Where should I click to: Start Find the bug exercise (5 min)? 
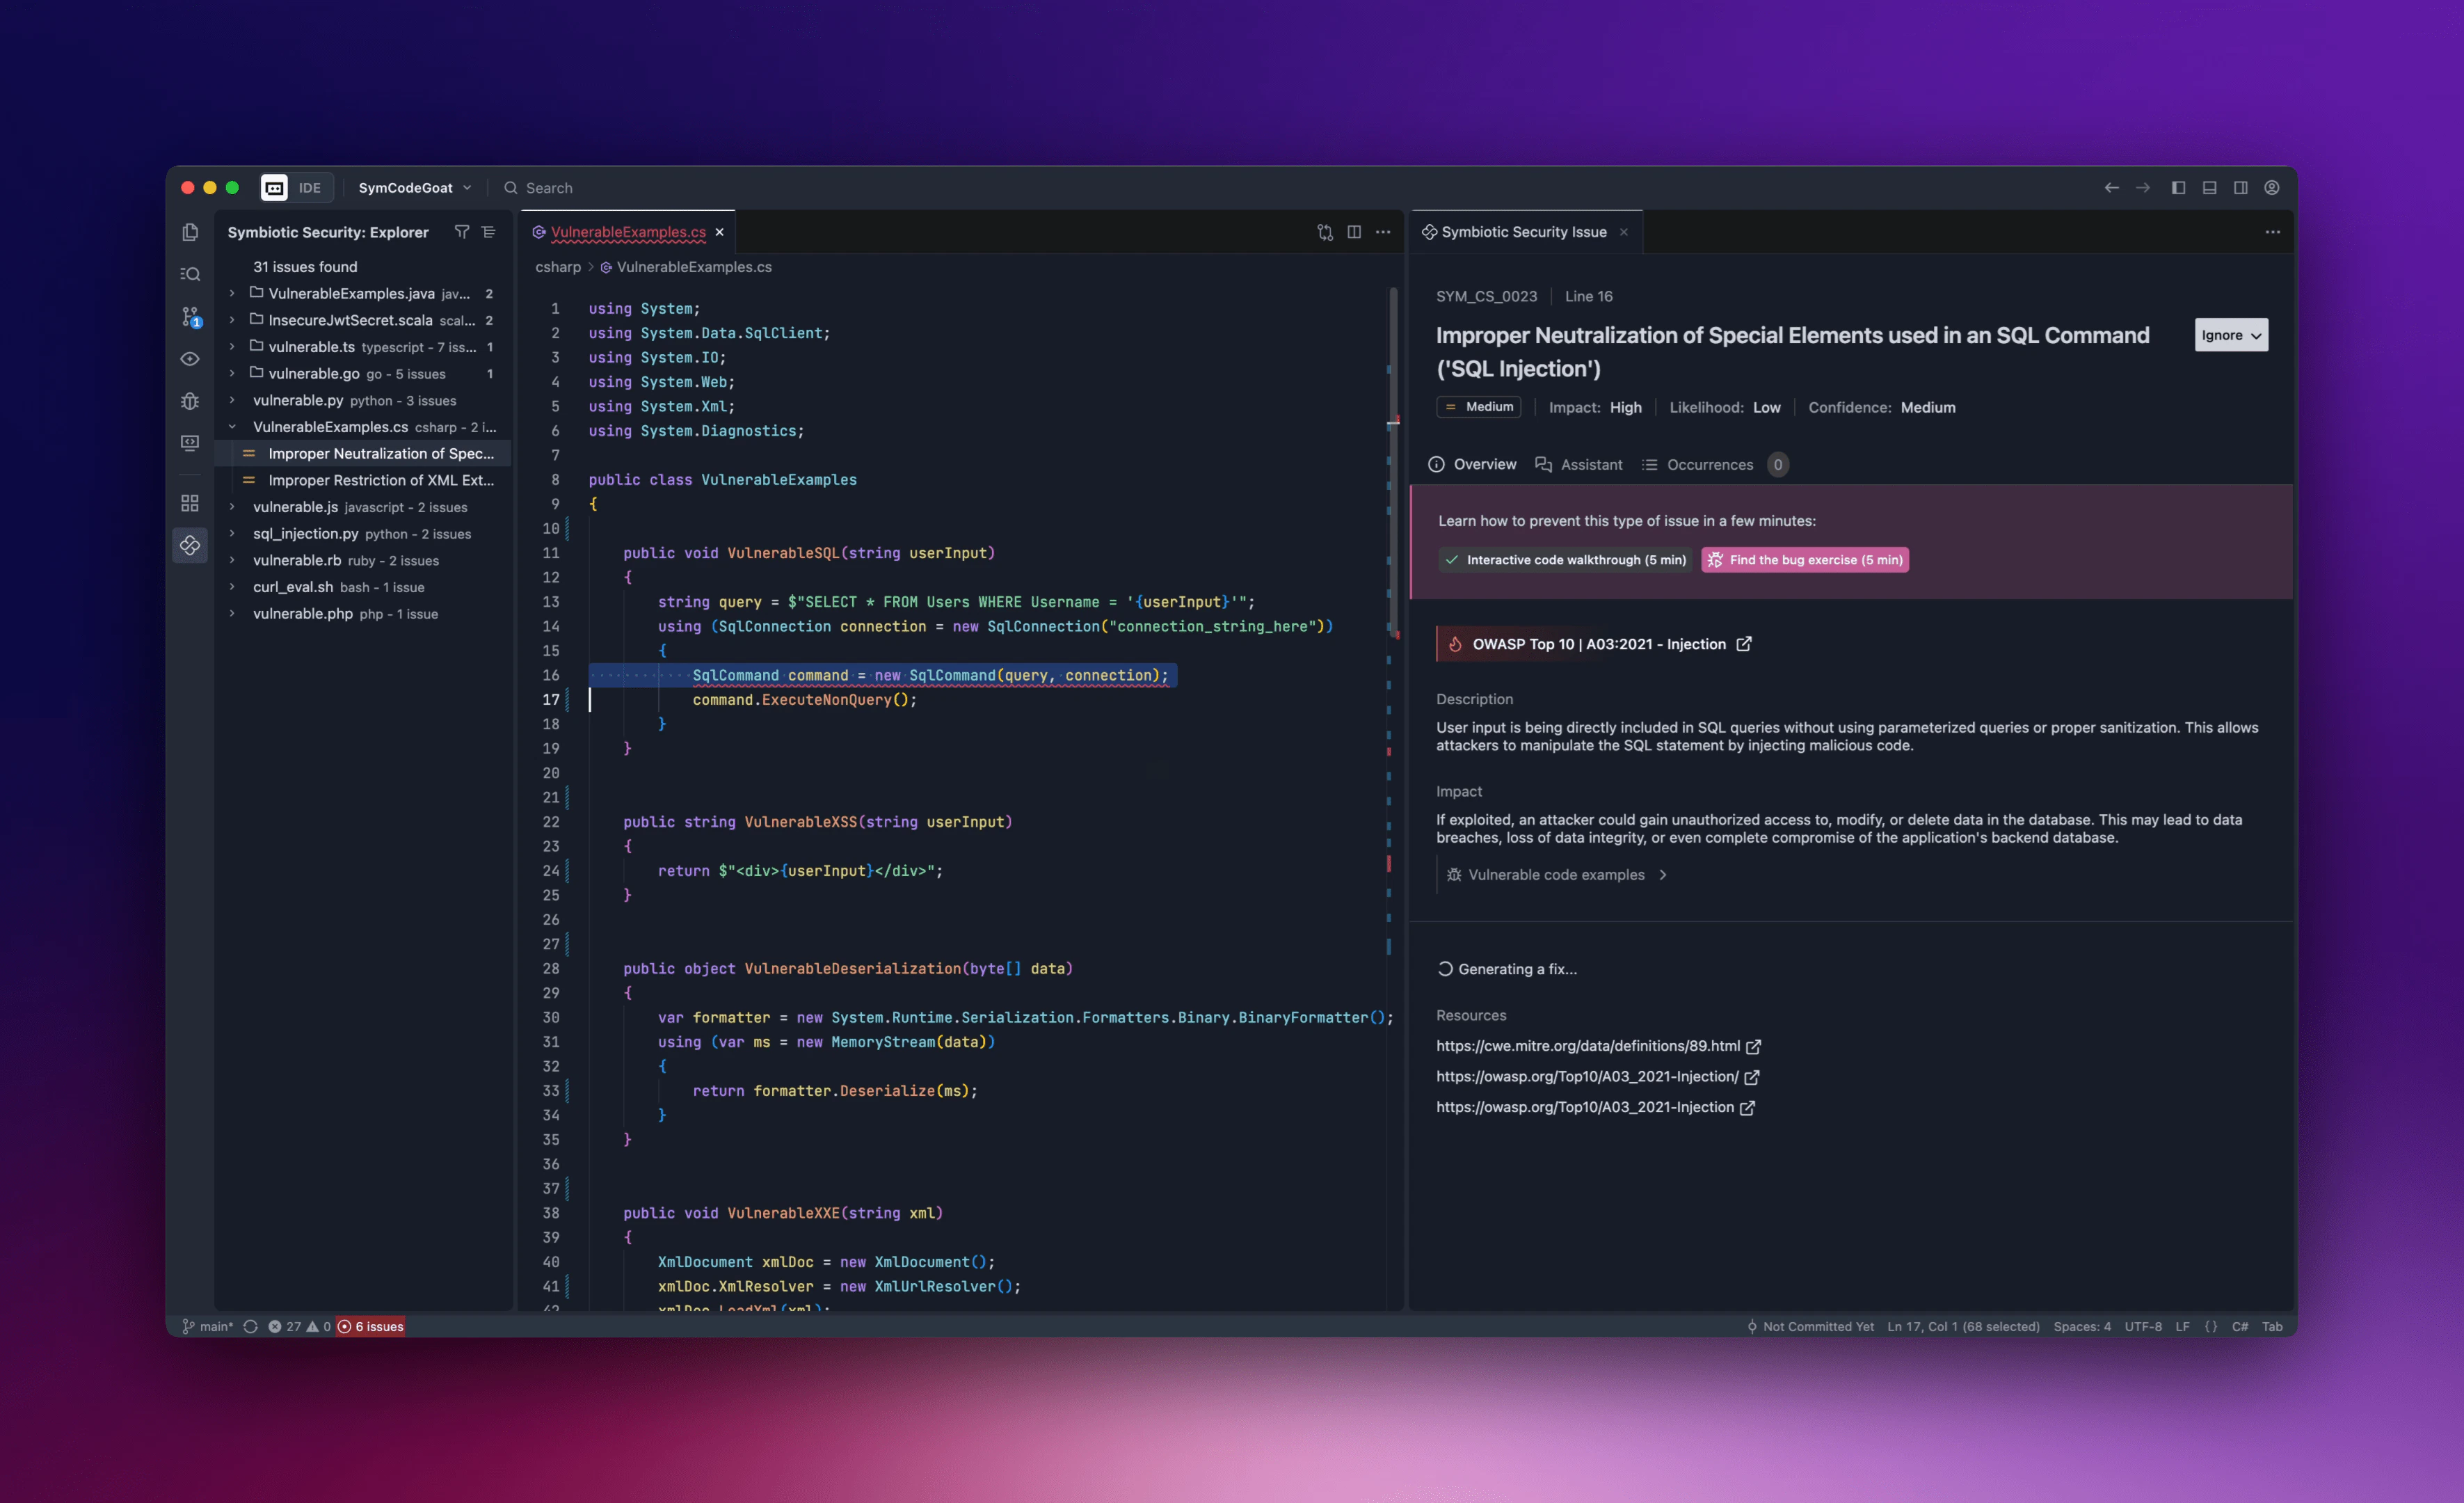click(1805, 560)
